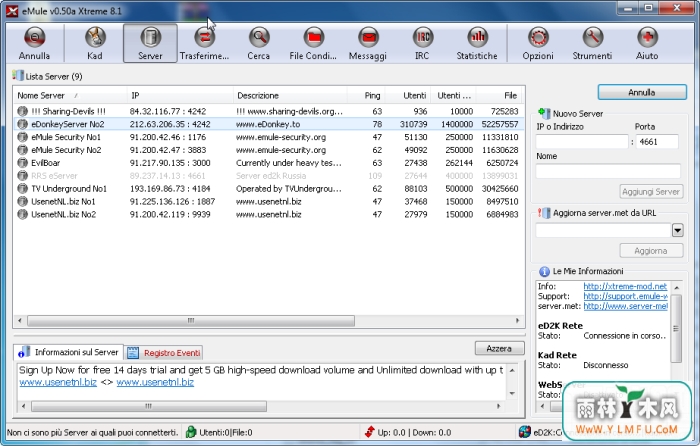This screenshot has width=700, height=446.
Task: Sort by Ping column header
Action: click(x=366, y=96)
